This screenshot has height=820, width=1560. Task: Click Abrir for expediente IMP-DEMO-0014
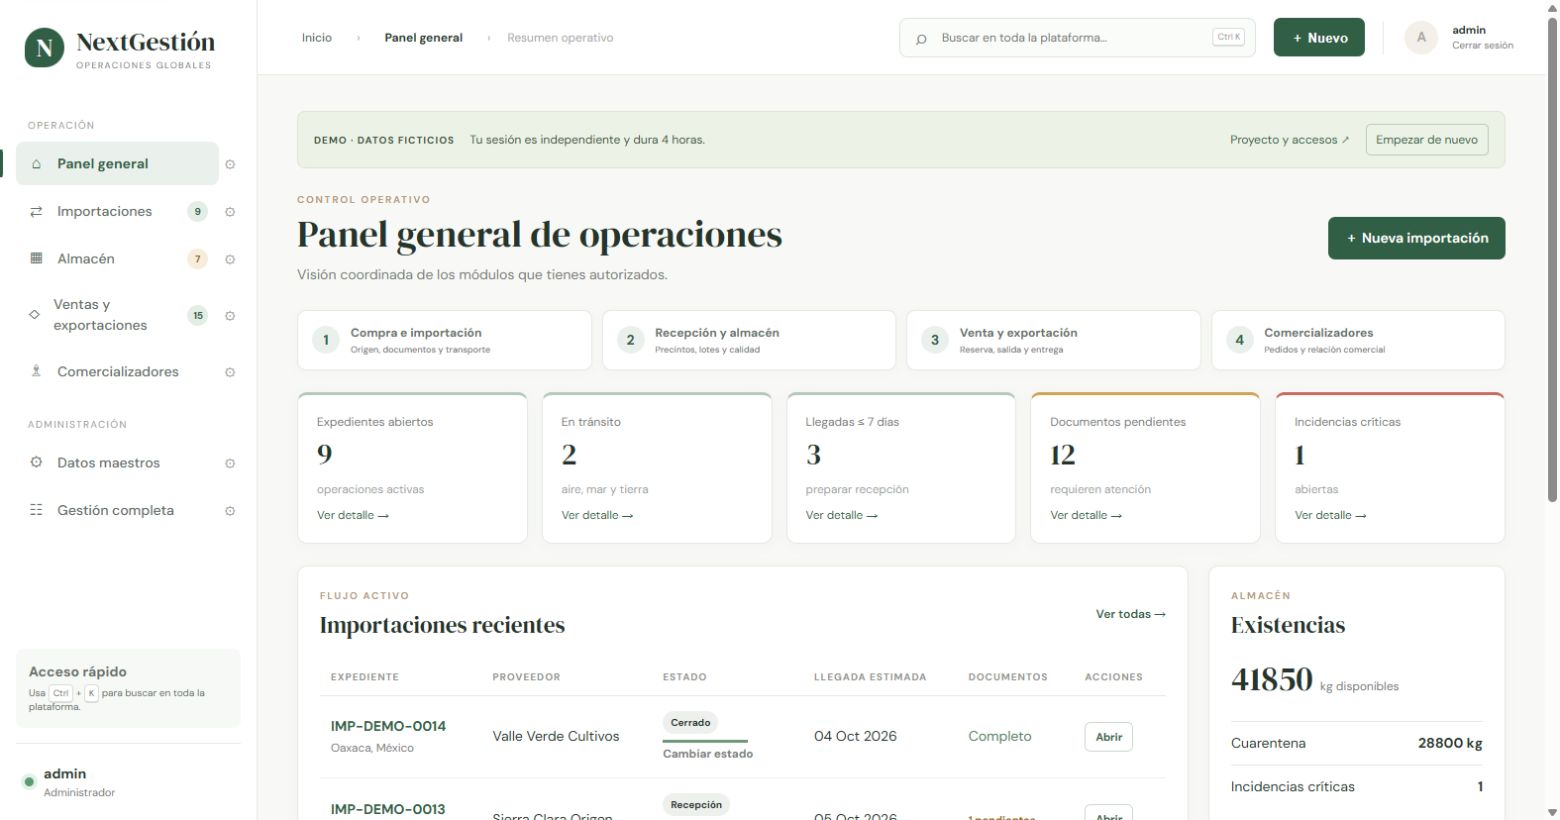click(x=1109, y=737)
